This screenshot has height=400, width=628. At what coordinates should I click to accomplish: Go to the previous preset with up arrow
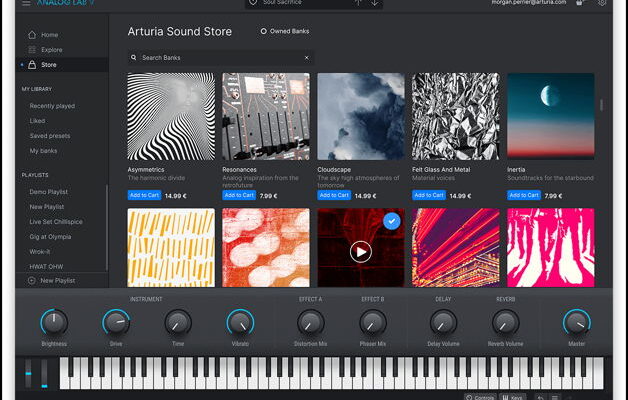click(359, 3)
